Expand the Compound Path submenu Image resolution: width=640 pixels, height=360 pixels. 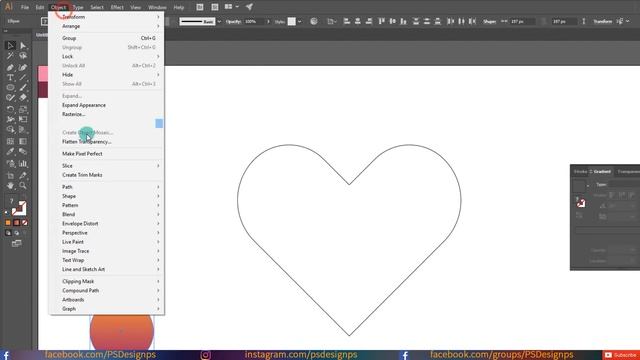107,291
